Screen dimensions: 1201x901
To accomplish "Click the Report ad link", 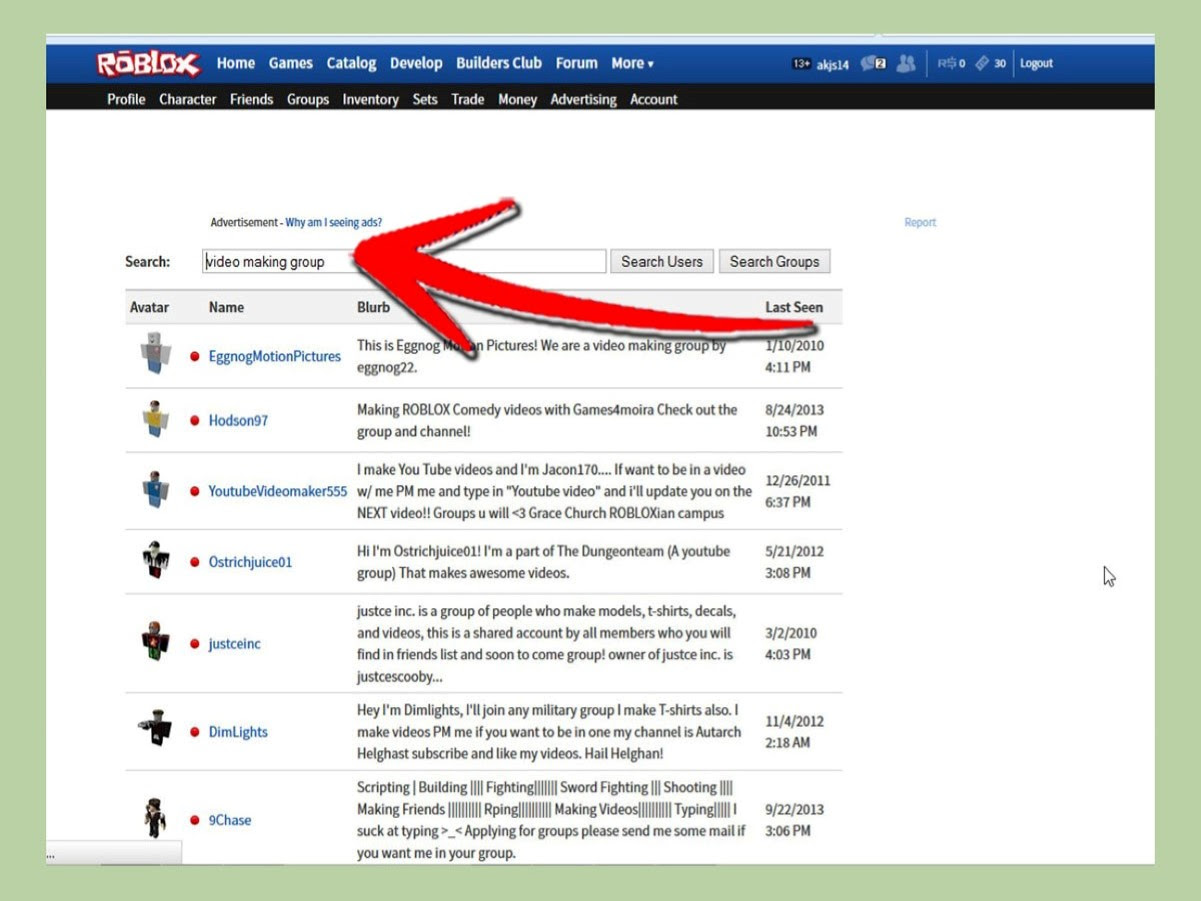I will 920,222.
